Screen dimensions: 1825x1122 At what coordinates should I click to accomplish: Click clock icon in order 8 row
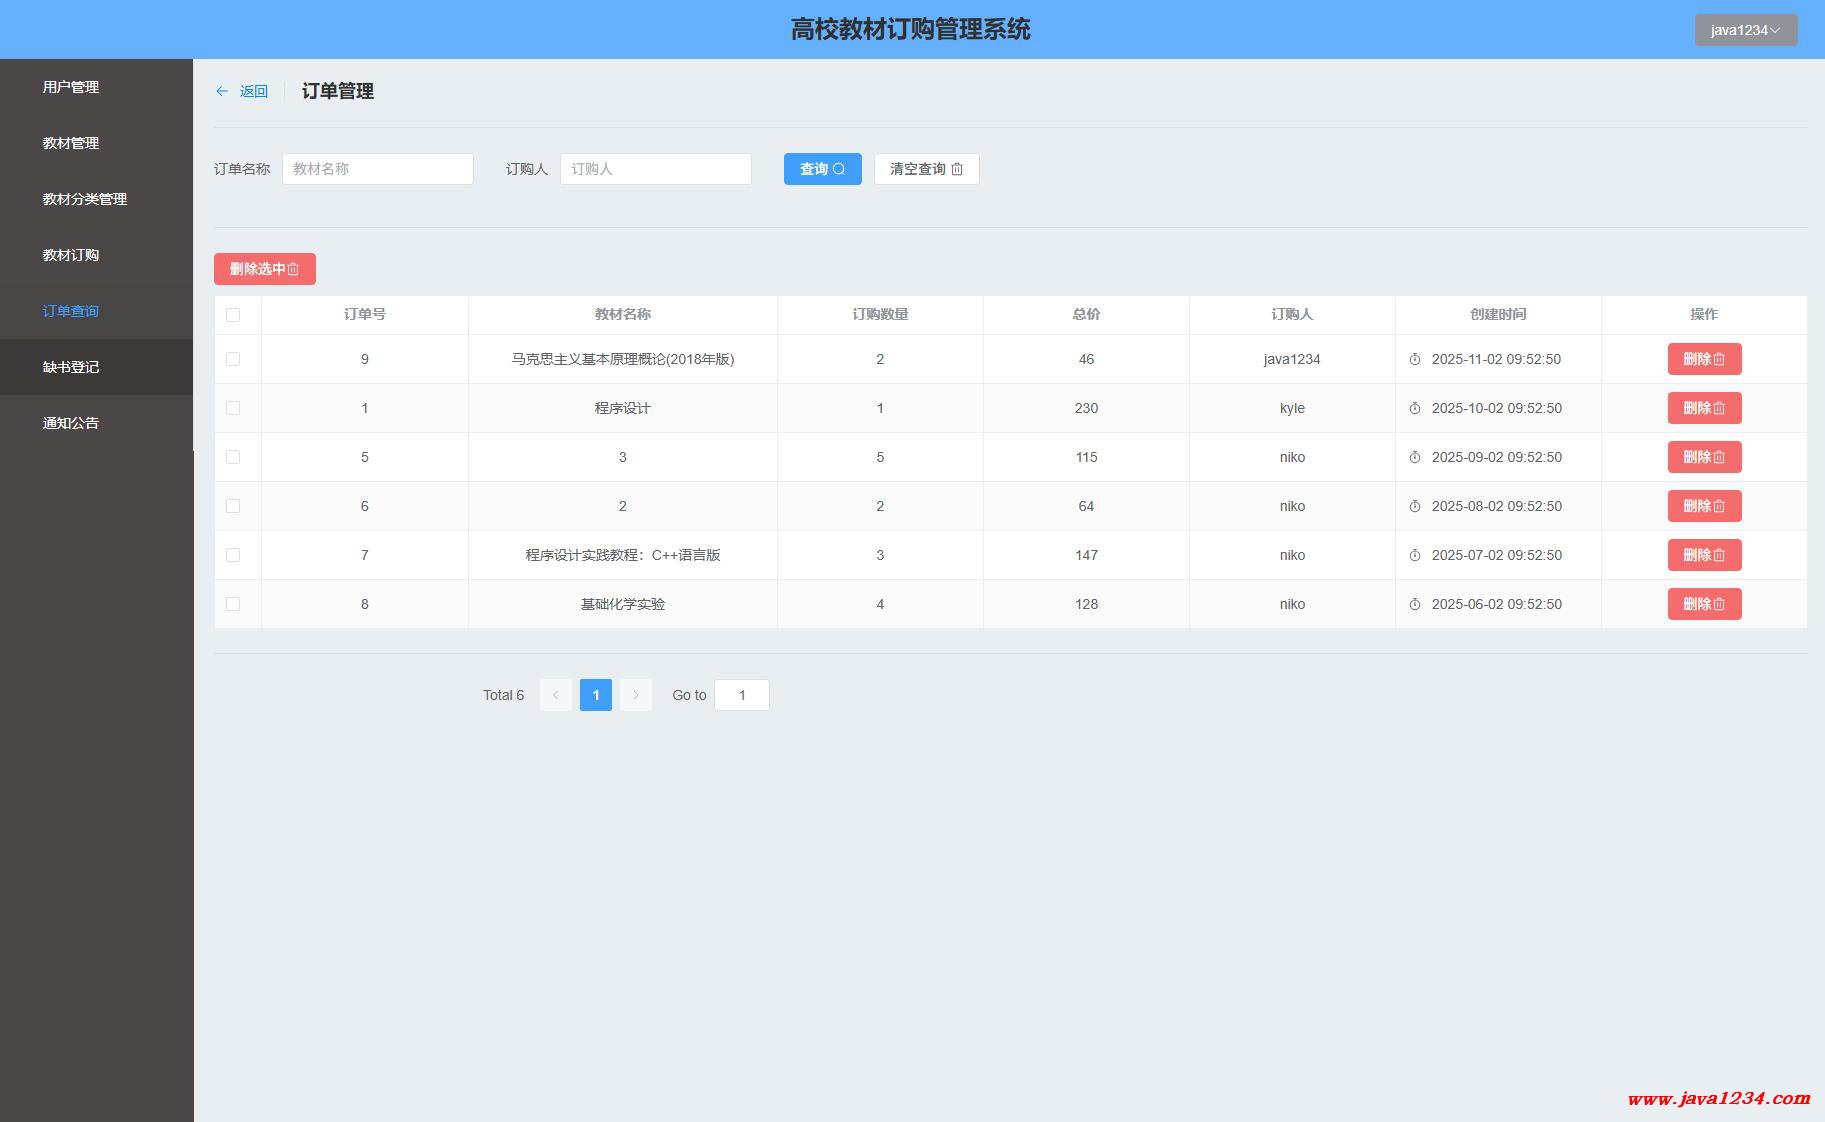pos(1415,604)
